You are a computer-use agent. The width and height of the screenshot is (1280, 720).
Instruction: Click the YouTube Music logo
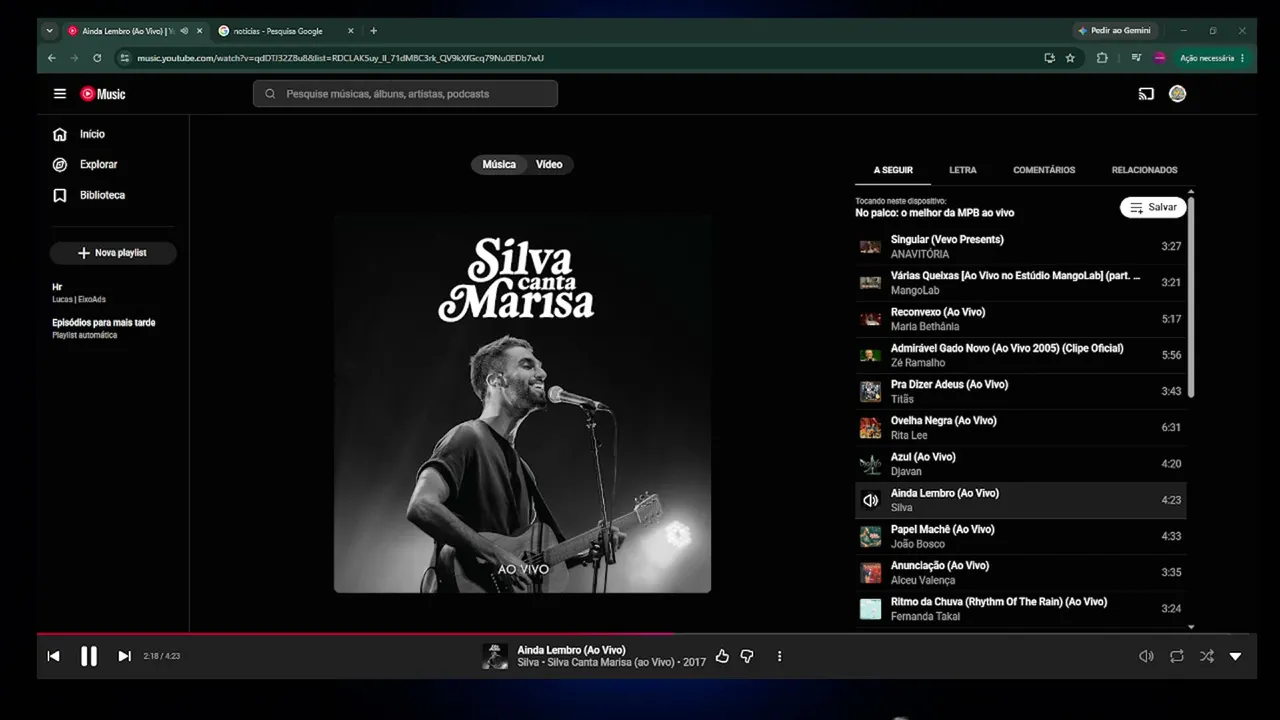103,94
